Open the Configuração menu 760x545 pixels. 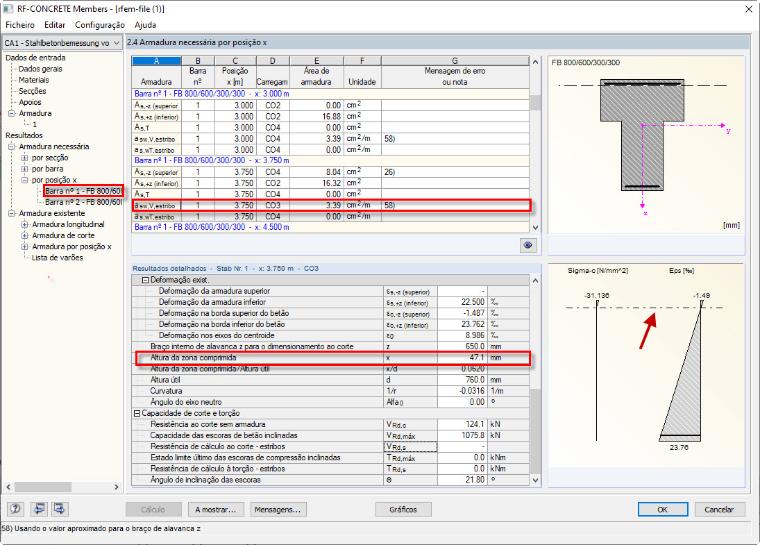(100, 25)
